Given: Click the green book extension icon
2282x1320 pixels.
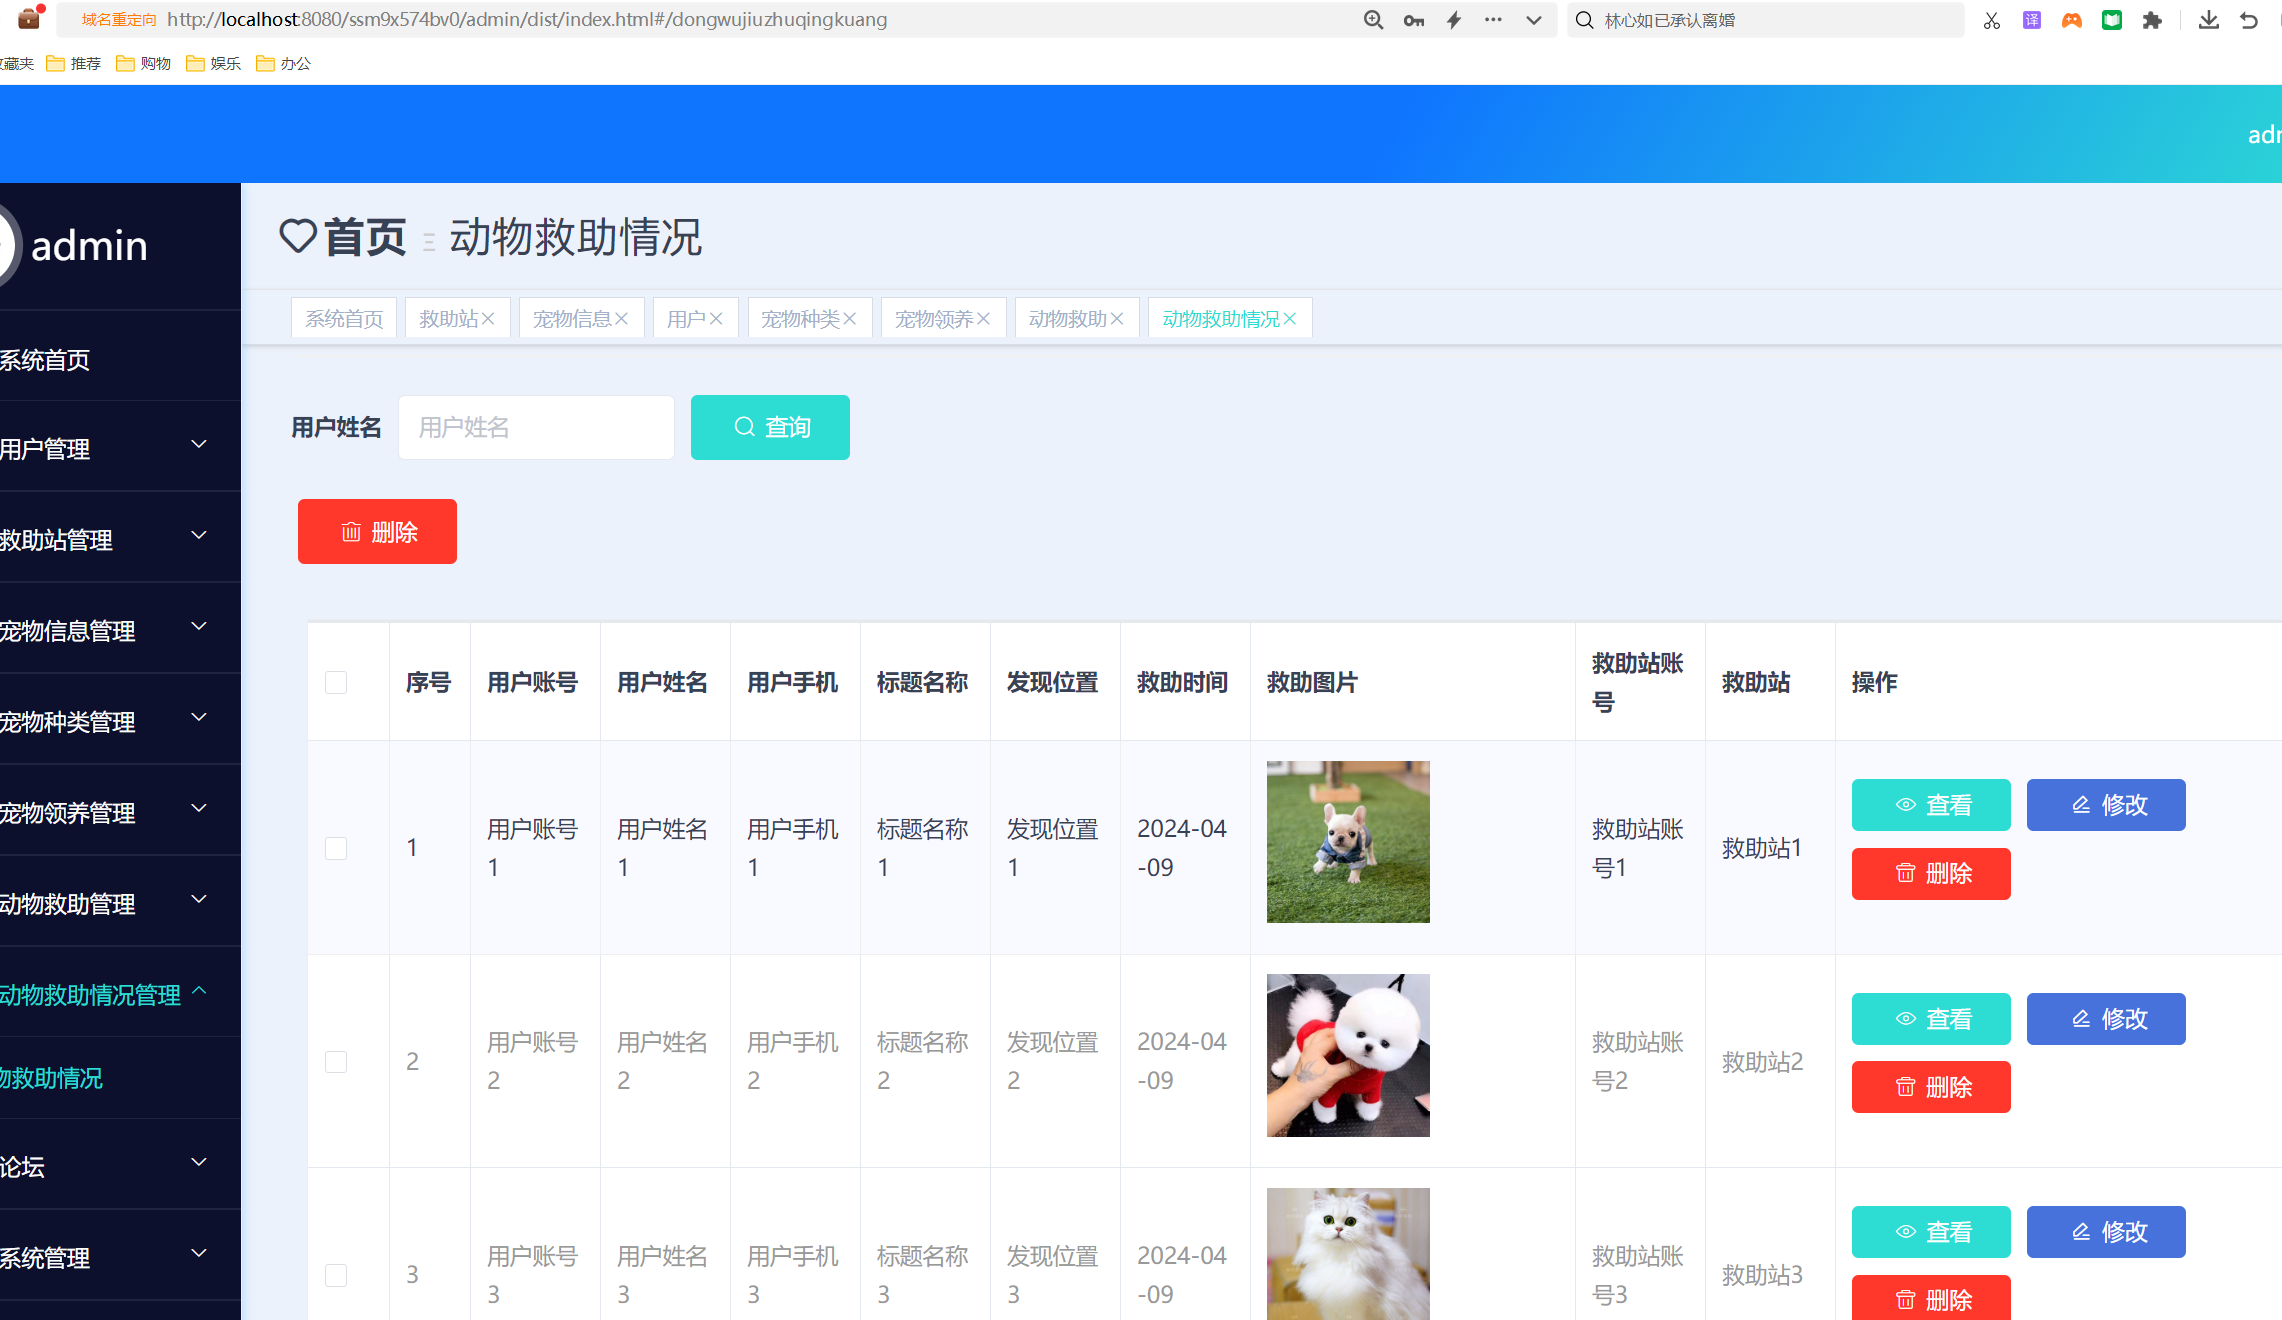Looking at the screenshot, I should (x=2111, y=19).
